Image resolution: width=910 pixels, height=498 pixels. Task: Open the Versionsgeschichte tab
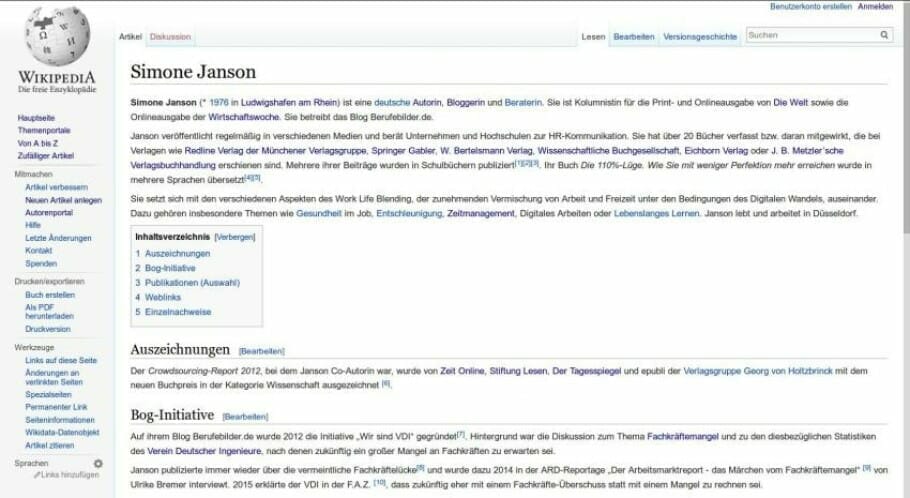click(x=700, y=37)
